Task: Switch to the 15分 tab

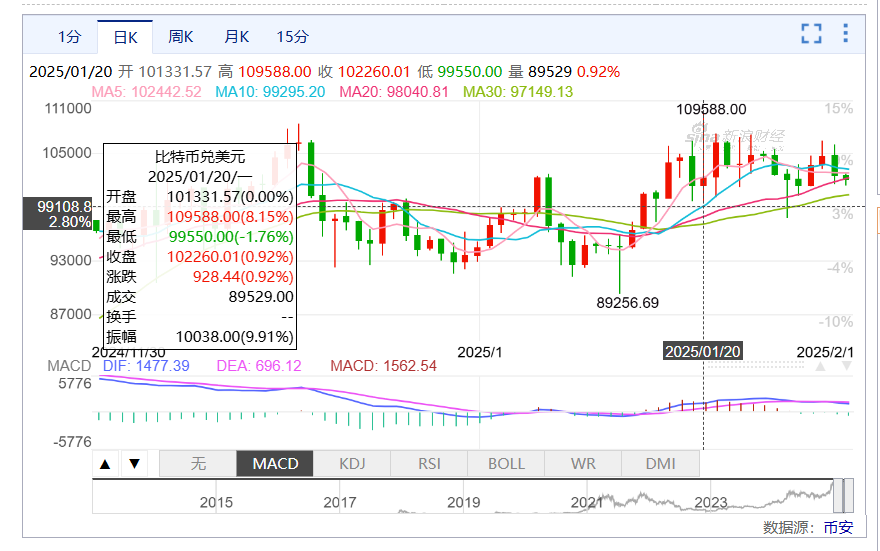Action: 292,37
